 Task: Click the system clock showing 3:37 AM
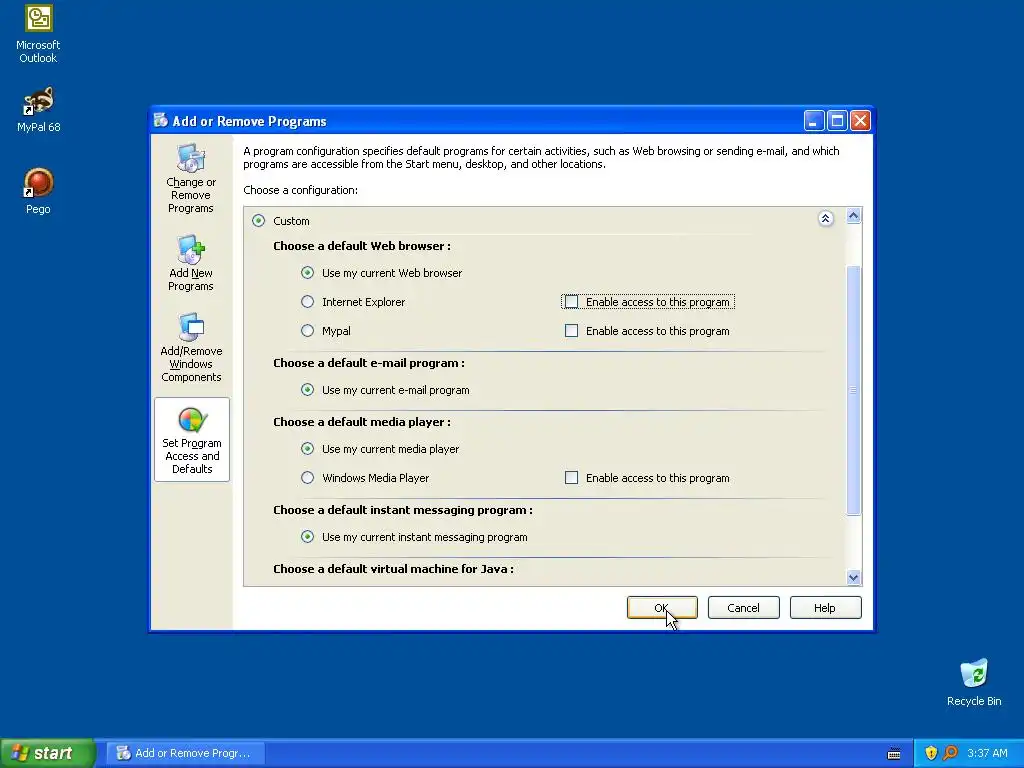(987, 753)
